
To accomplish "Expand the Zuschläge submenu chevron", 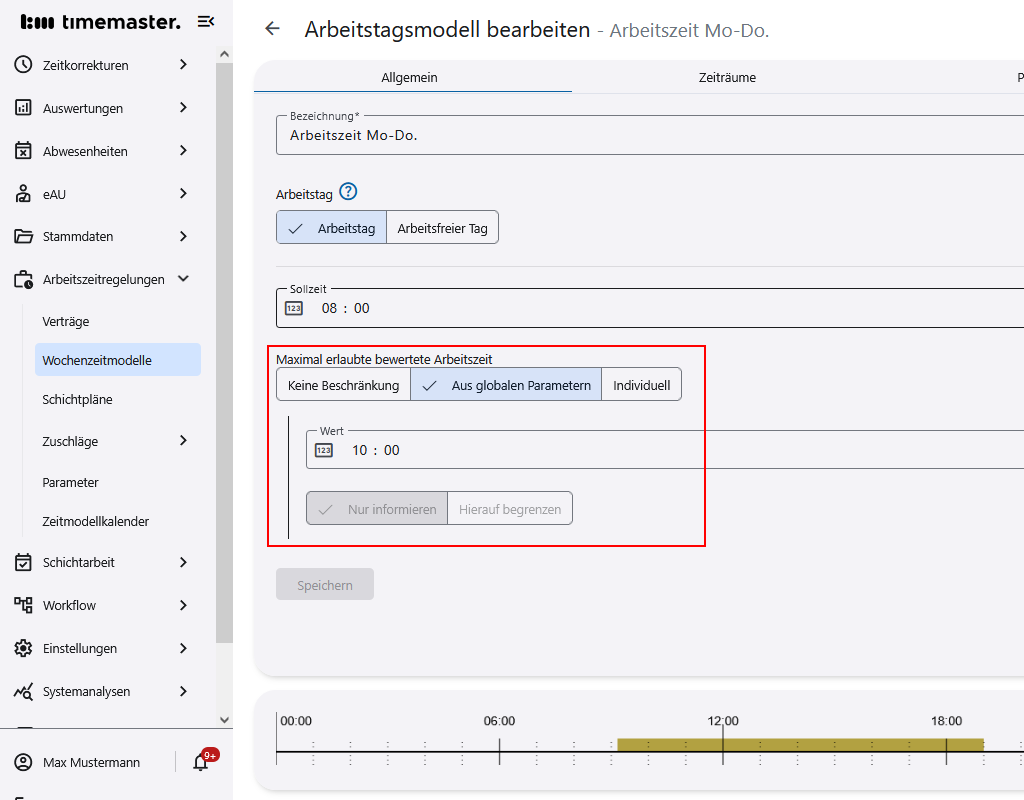I will [183, 441].
